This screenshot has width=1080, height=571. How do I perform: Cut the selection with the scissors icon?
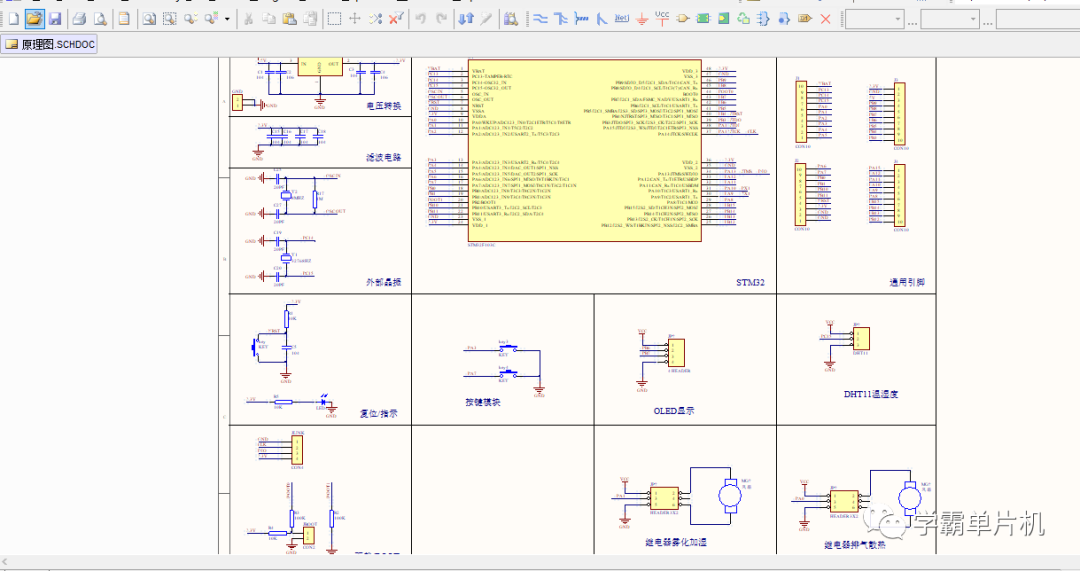click(x=249, y=19)
